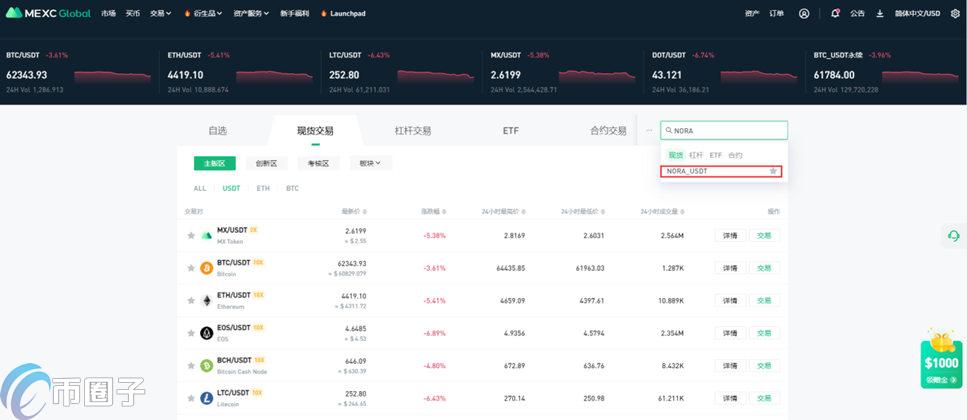967x420 pixels.
Task: Expand the 交易 dropdown in top navigation
Action: point(160,13)
